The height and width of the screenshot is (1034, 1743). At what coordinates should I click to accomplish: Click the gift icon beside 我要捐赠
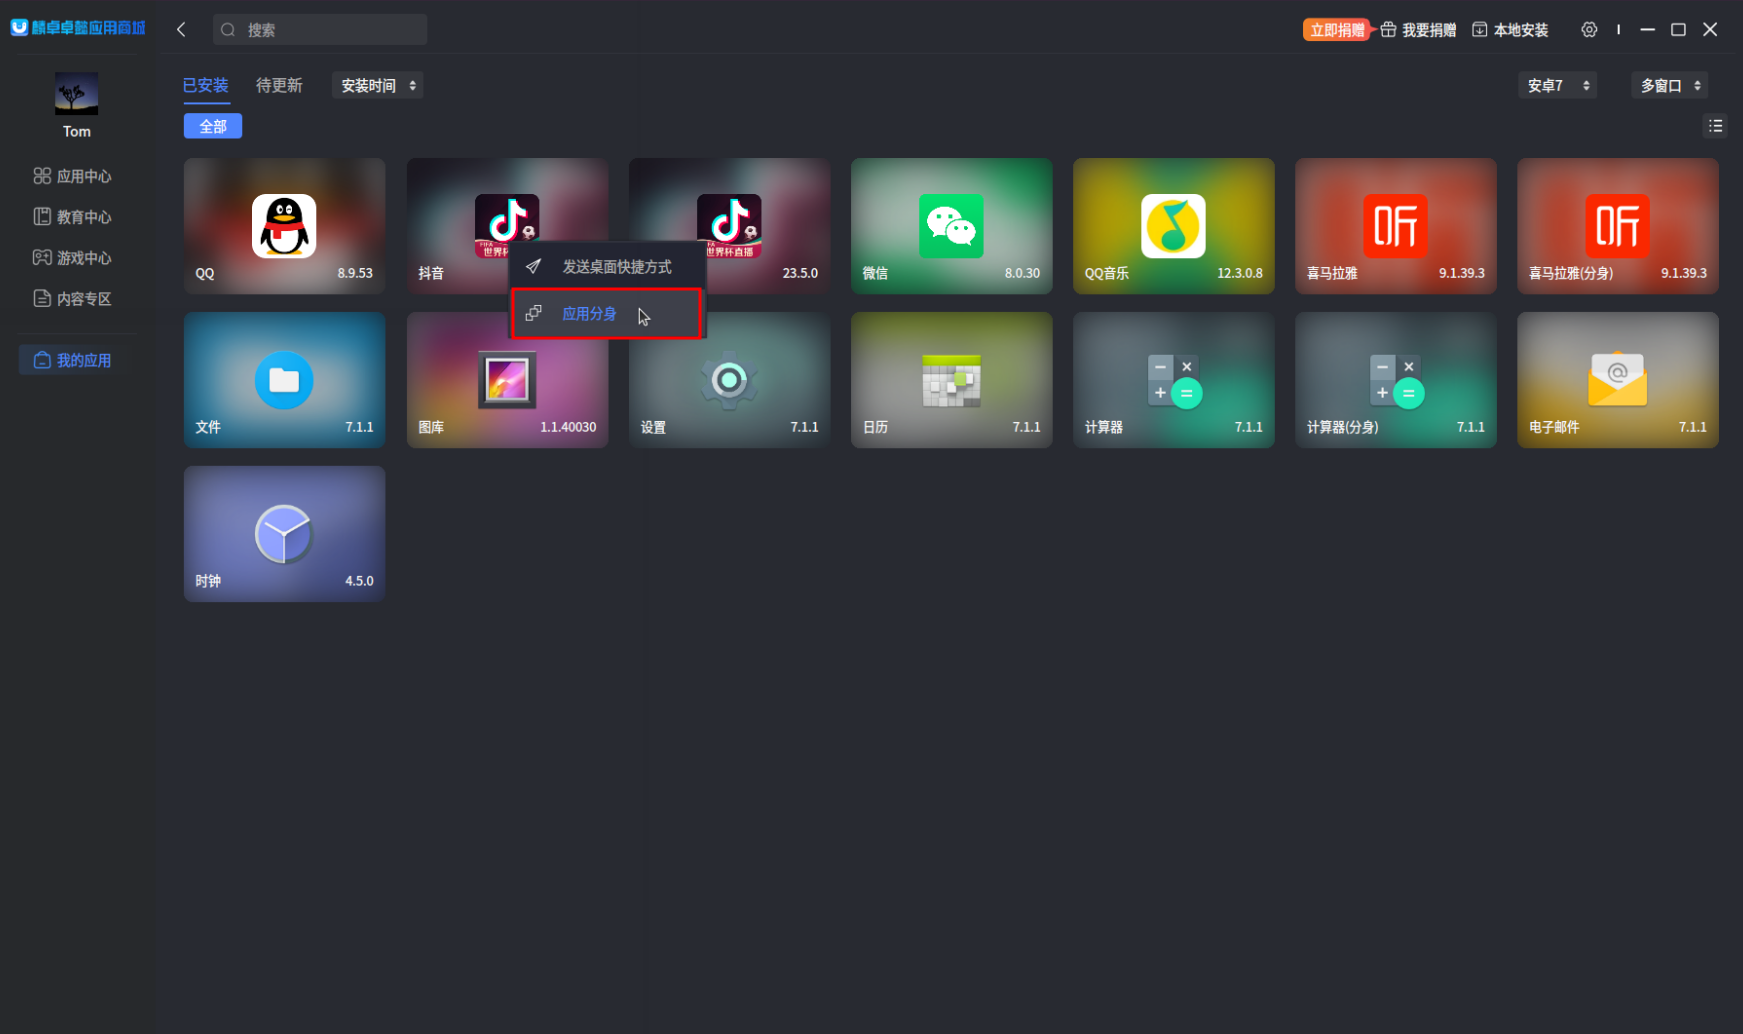[1388, 30]
